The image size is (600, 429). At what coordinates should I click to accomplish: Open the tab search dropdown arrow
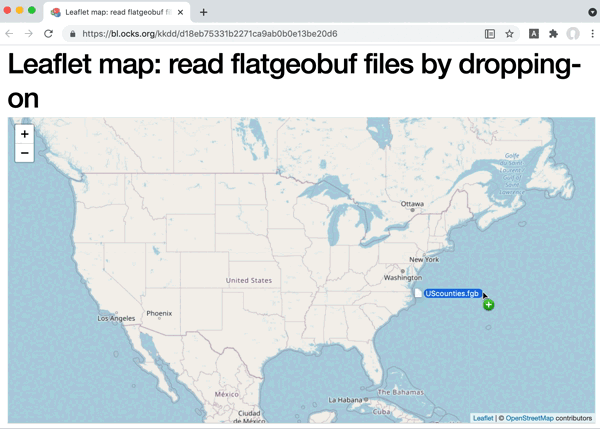point(592,12)
